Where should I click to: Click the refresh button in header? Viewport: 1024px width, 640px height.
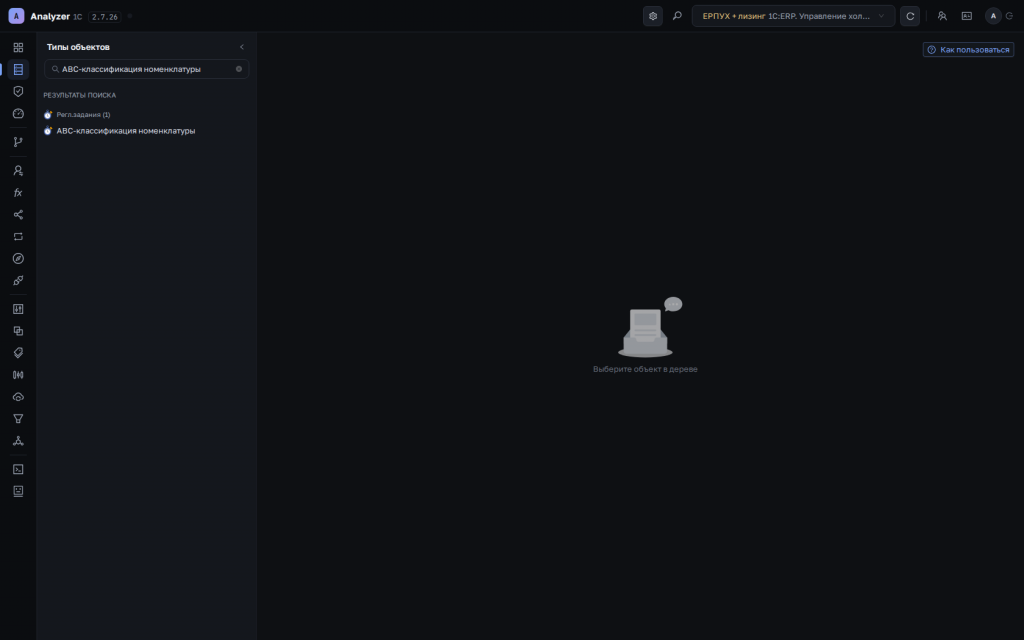[x=910, y=16]
